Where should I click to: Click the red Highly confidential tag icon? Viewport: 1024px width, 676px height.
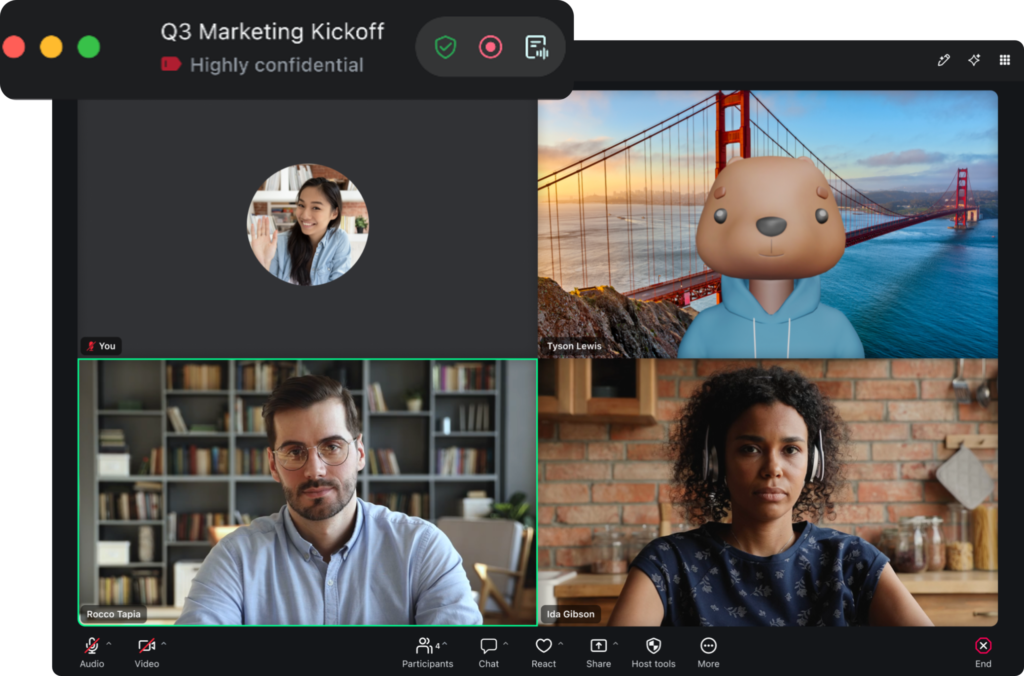[x=171, y=64]
